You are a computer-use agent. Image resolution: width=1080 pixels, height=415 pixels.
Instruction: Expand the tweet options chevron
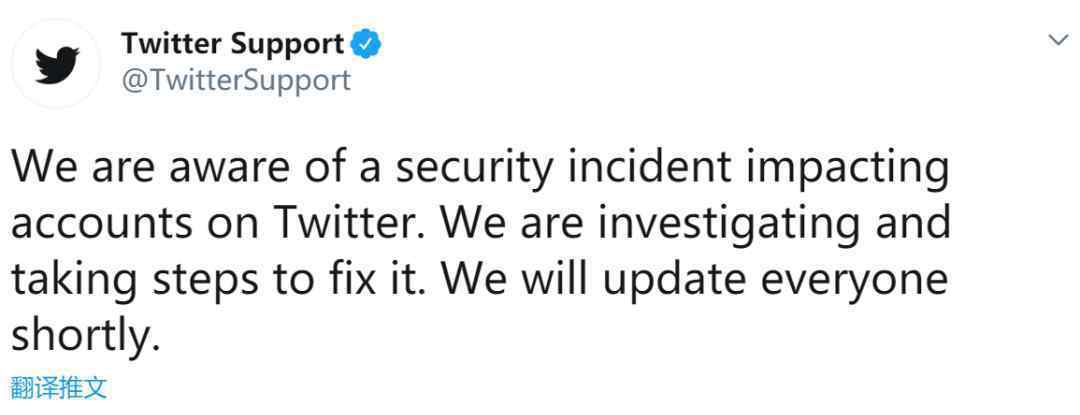point(1057,41)
